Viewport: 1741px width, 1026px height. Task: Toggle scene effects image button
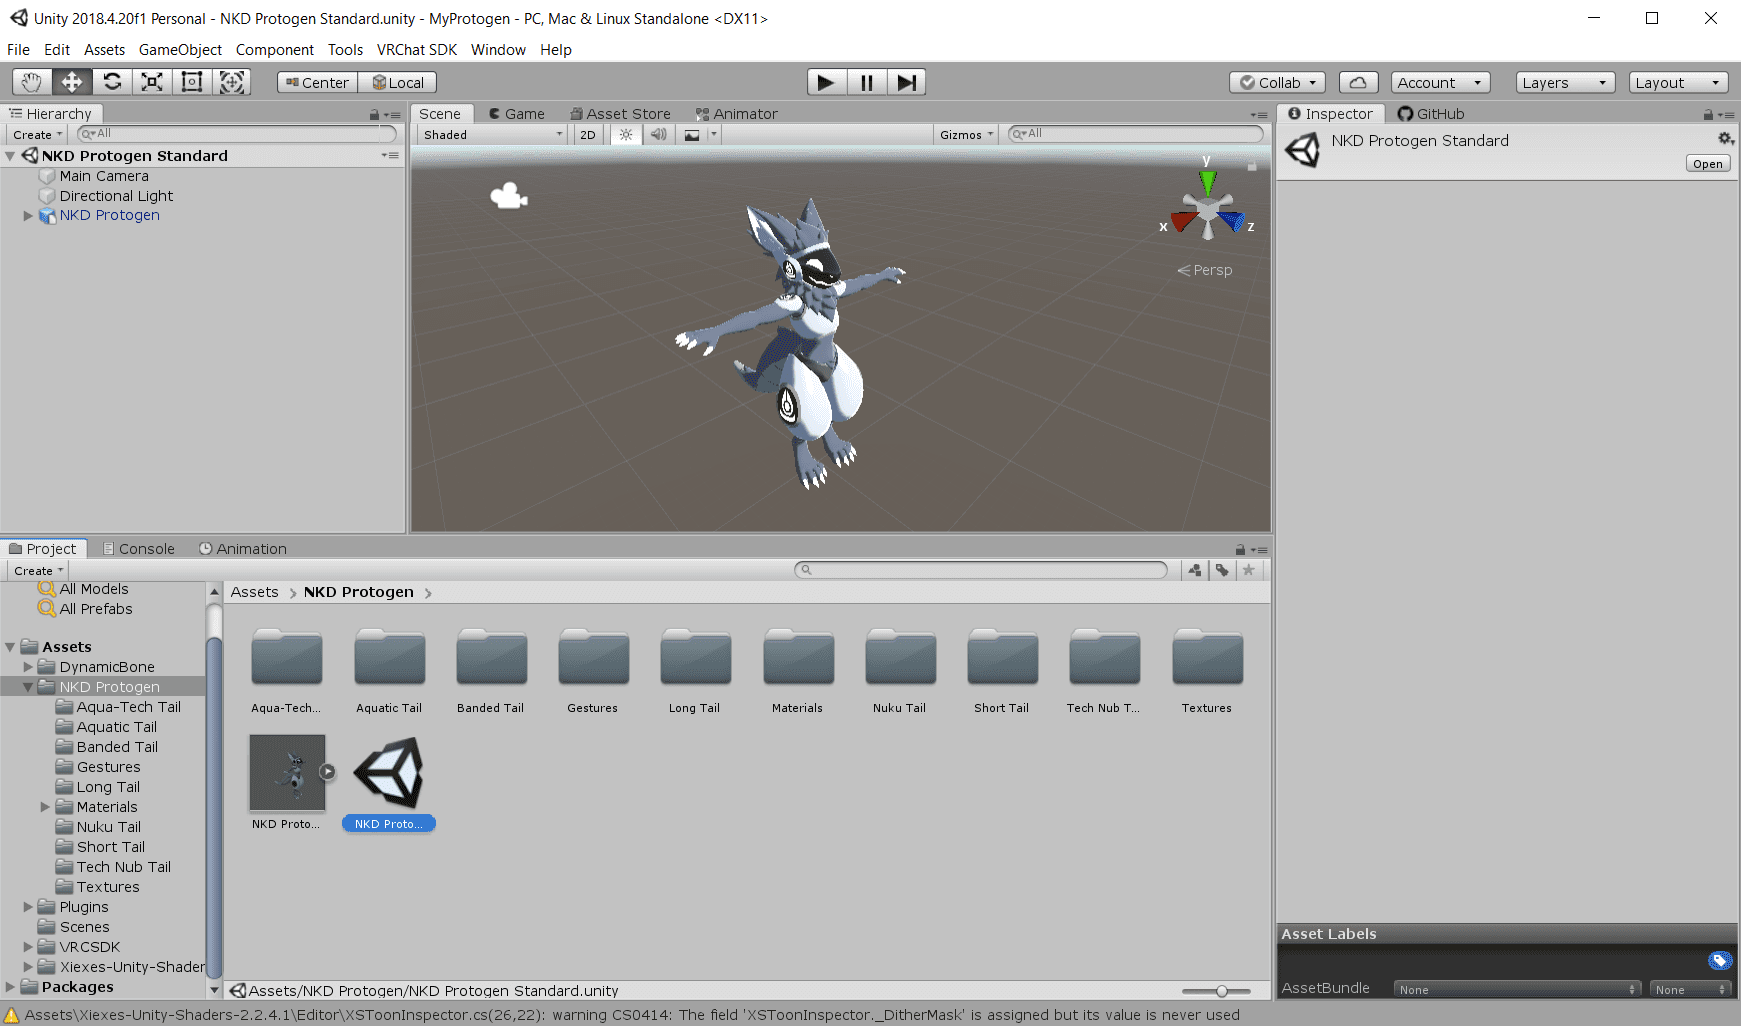(x=692, y=135)
